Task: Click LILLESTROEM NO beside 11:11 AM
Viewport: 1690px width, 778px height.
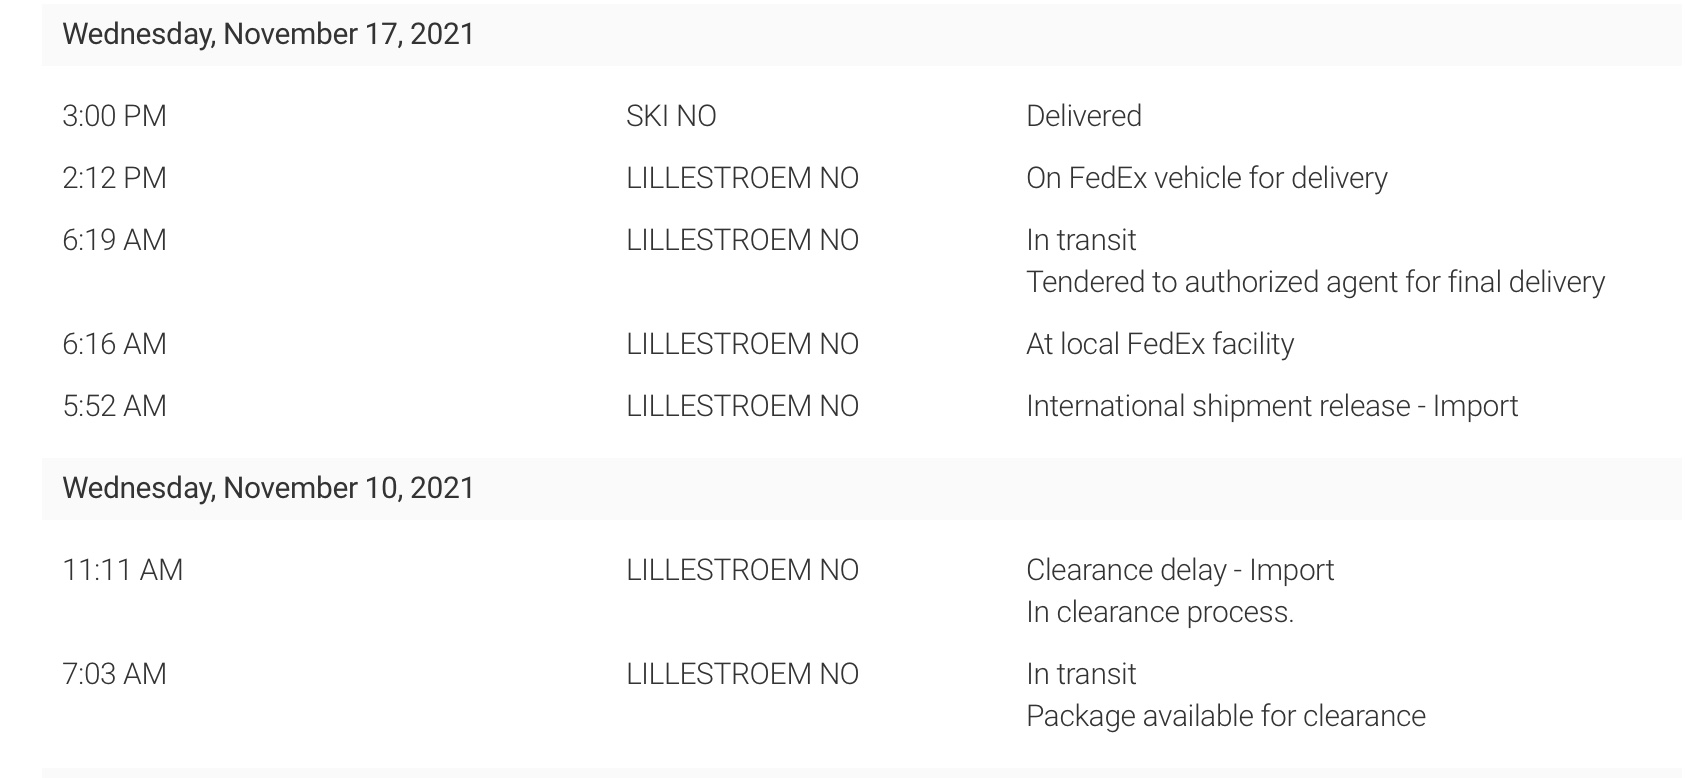Action: 742,570
